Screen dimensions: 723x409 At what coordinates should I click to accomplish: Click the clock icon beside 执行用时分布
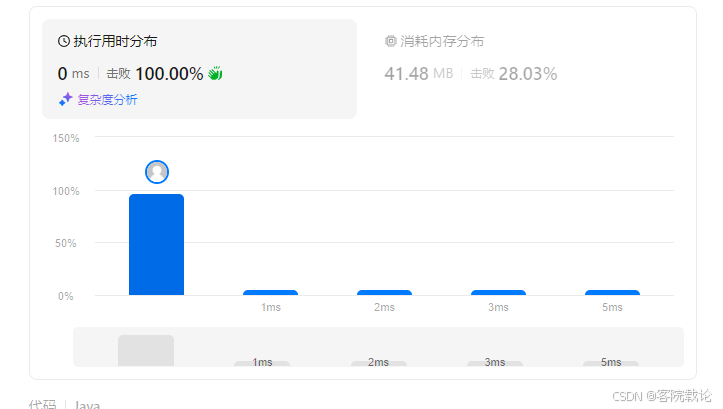tap(64, 41)
